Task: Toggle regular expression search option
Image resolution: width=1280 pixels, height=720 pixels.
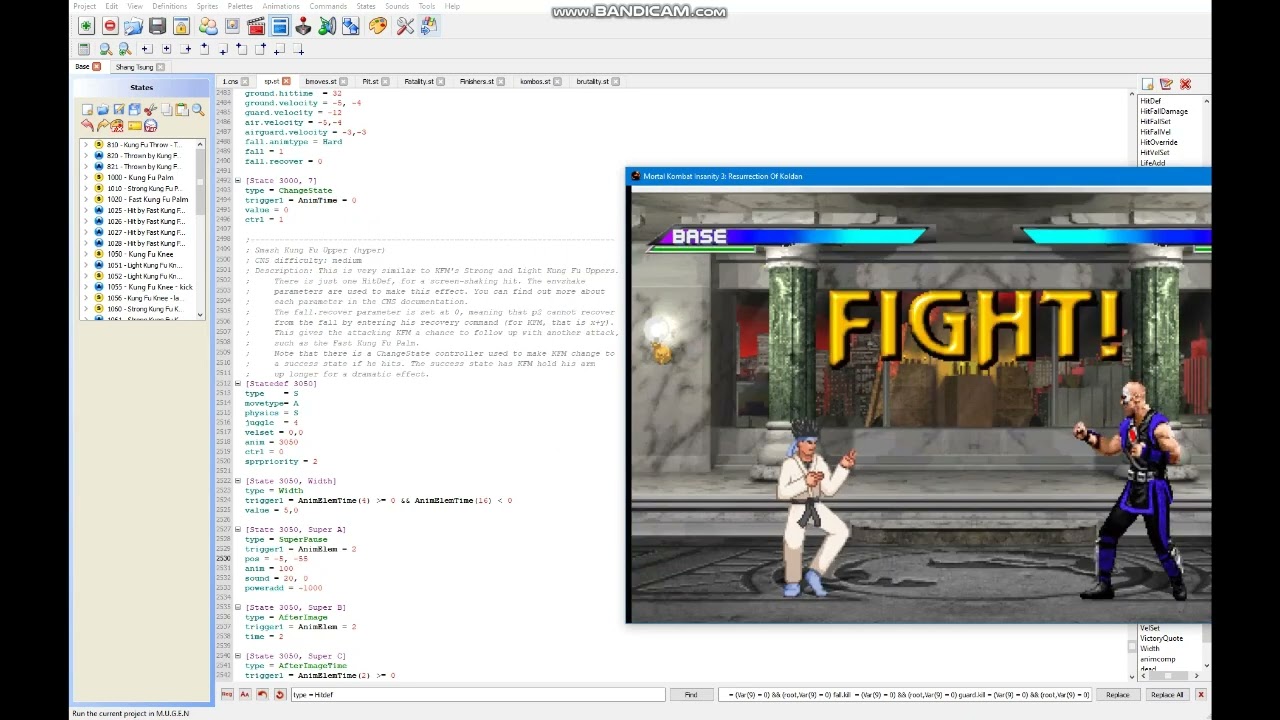Action: (227, 694)
